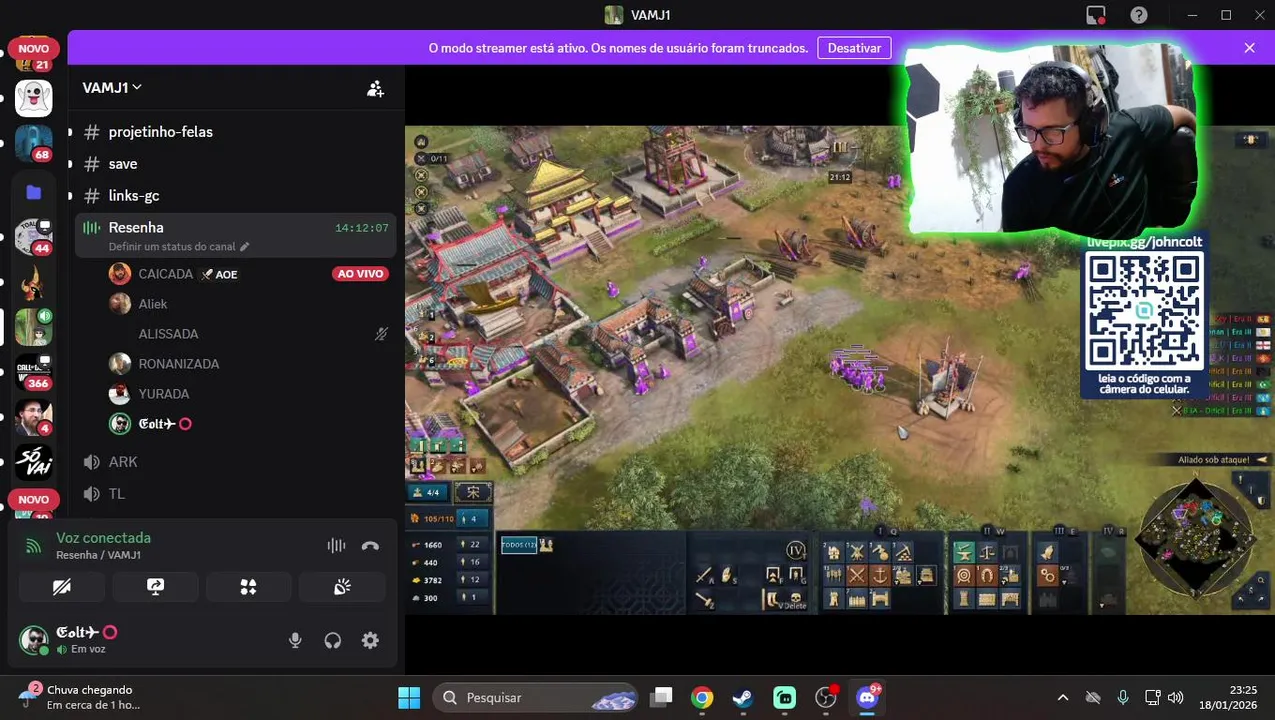The width and height of the screenshot is (1275, 720).
Task: Open the SÓ VAI server icon
Action: 34,462
